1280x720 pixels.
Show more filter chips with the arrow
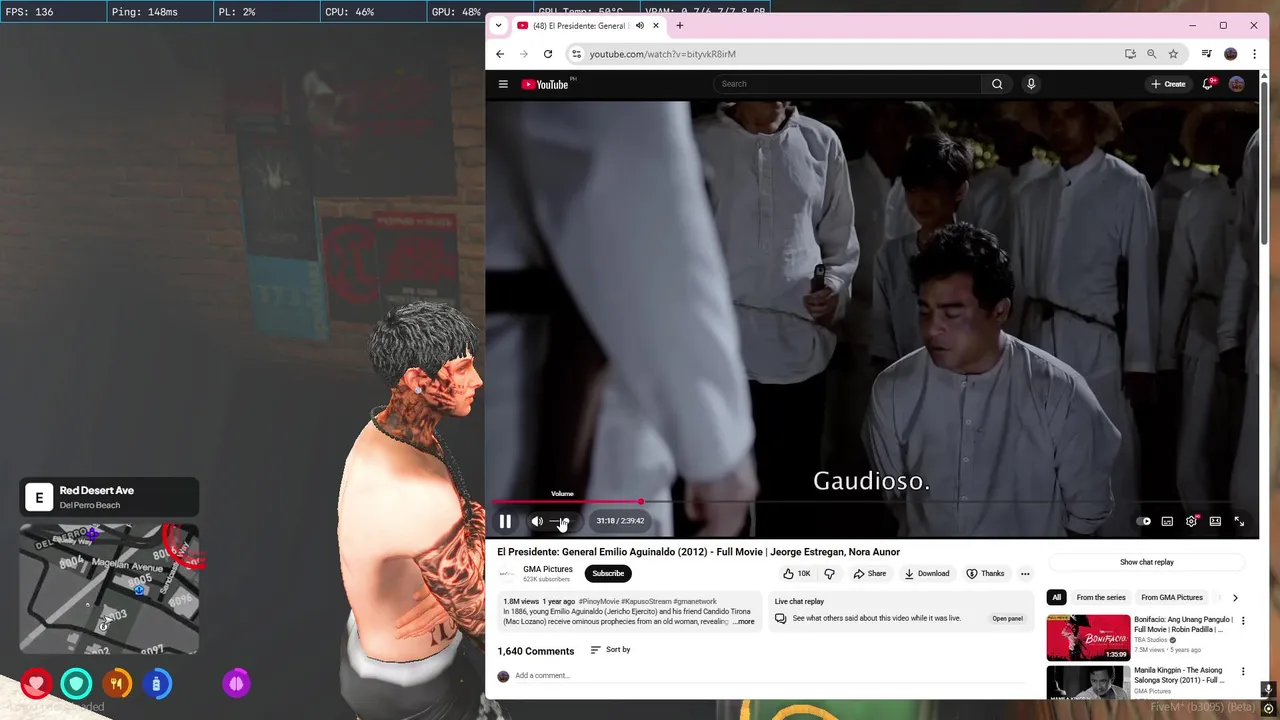[1235, 597]
